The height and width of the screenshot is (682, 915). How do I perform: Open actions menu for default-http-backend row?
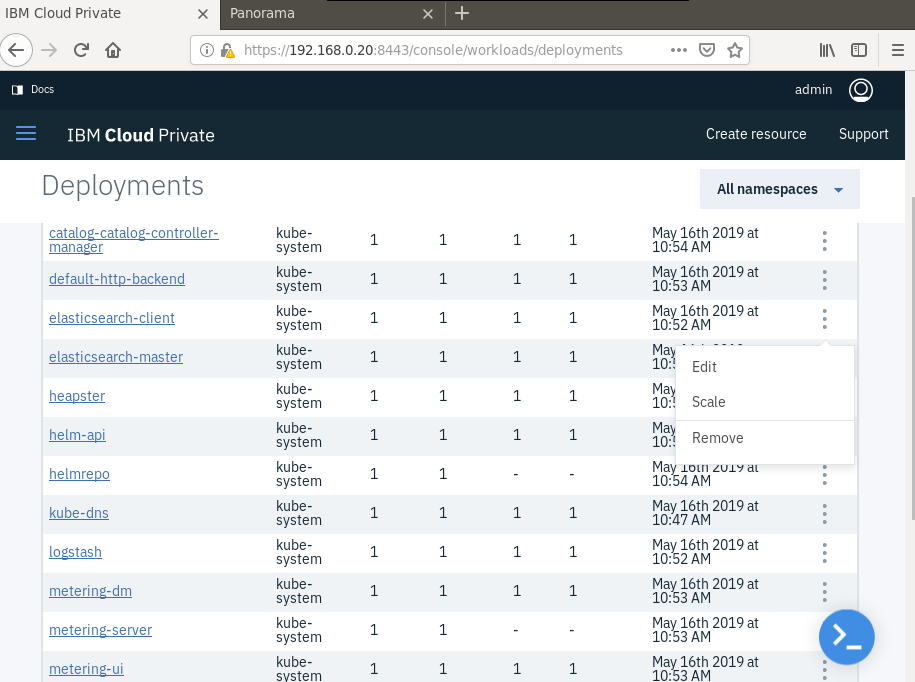825,279
